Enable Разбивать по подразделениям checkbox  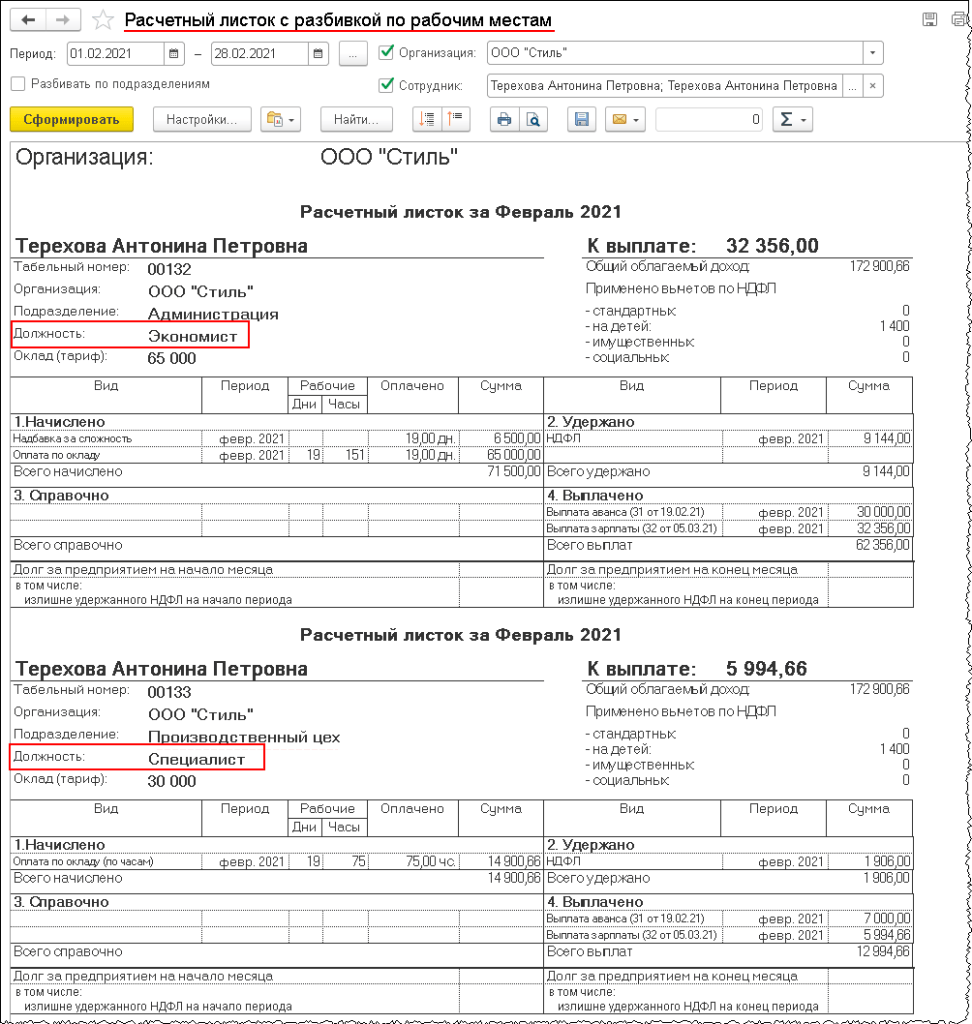point(18,84)
